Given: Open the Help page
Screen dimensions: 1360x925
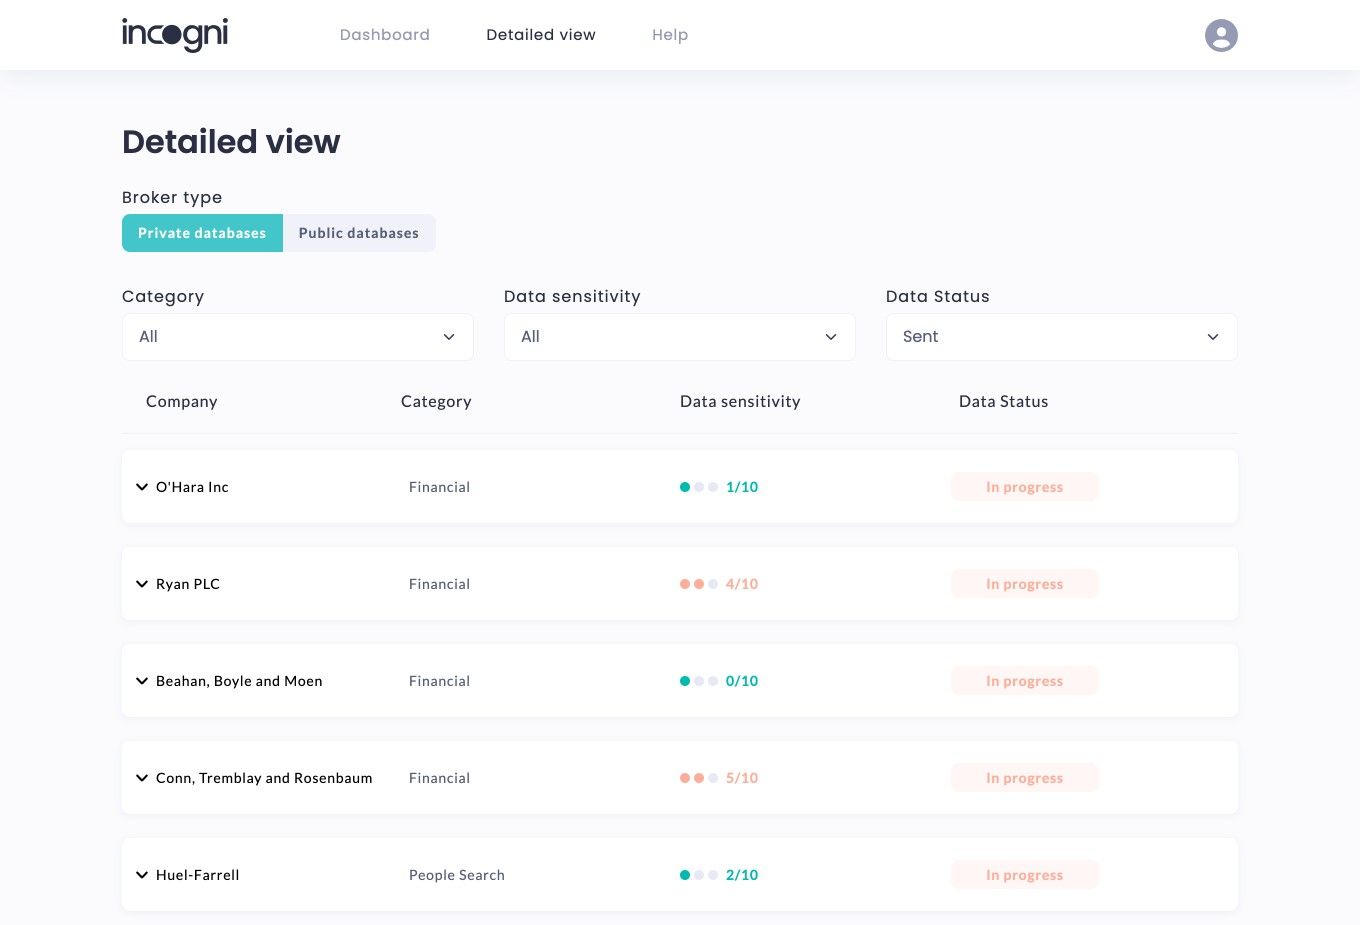Looking at the screenshot, I should 670,35.
